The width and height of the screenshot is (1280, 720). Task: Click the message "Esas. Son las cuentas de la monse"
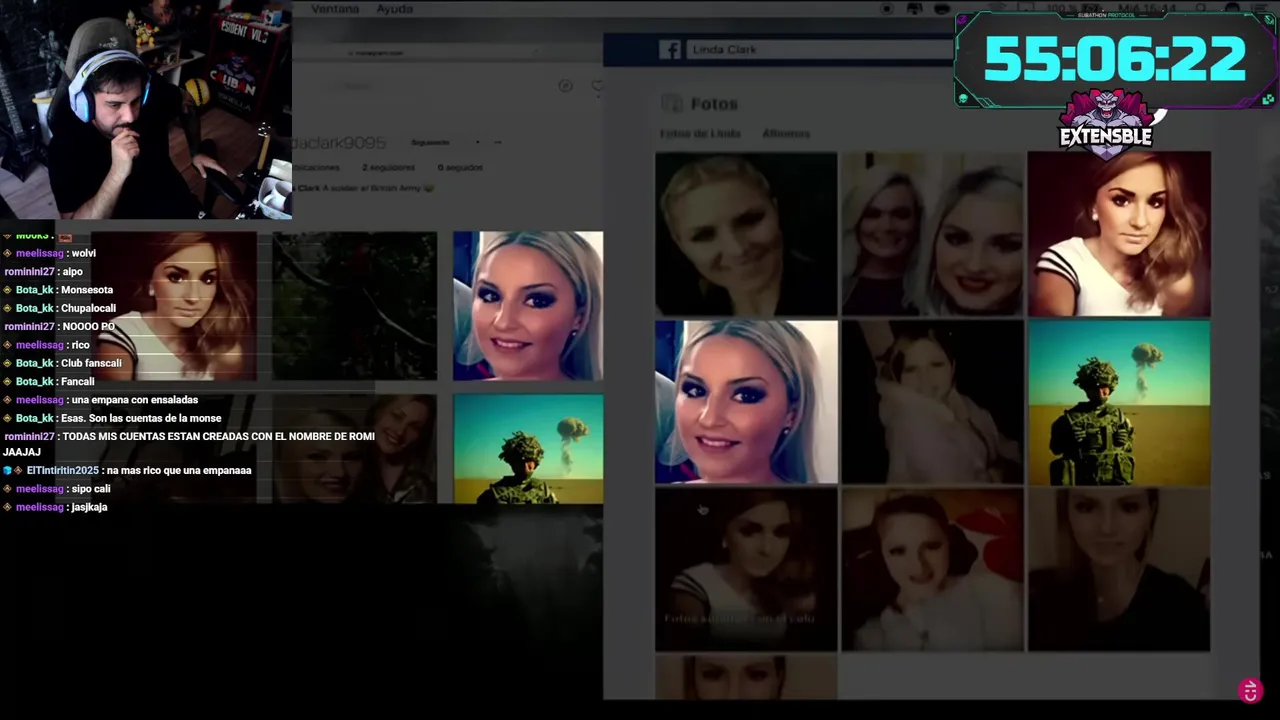coord(141,418)
